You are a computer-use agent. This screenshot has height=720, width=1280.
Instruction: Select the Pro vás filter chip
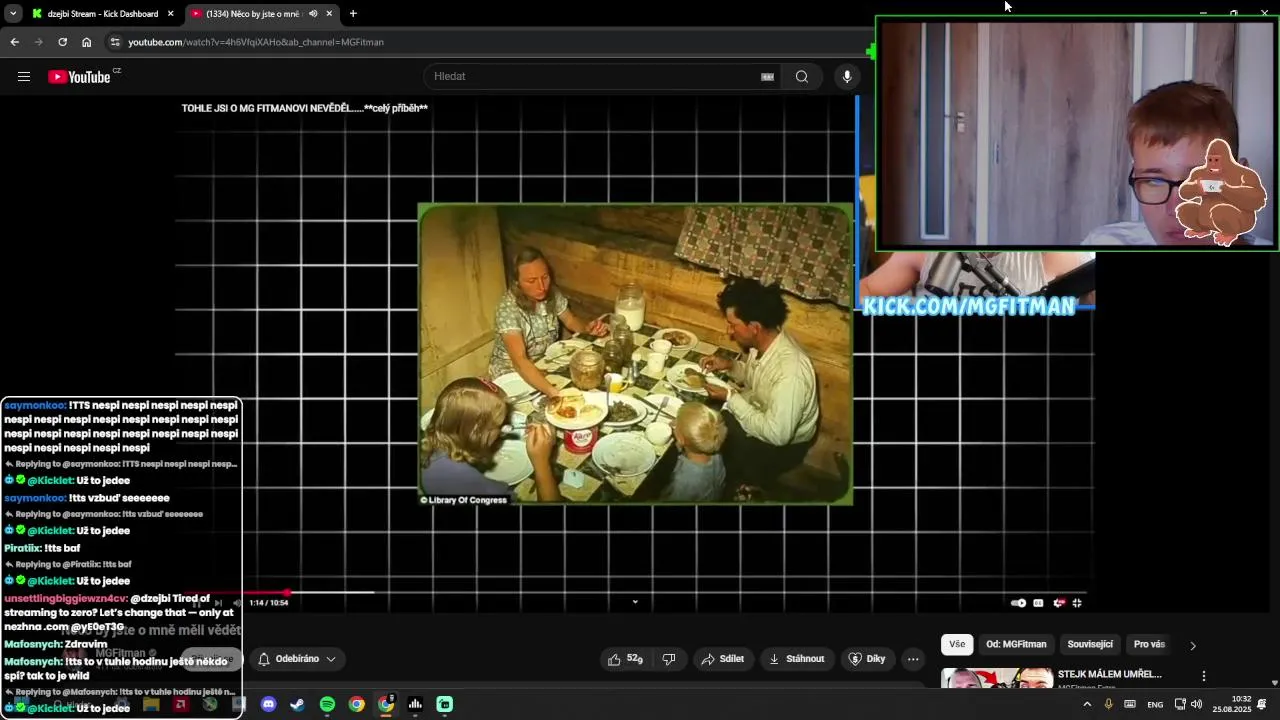click(x=1149, y=645)
